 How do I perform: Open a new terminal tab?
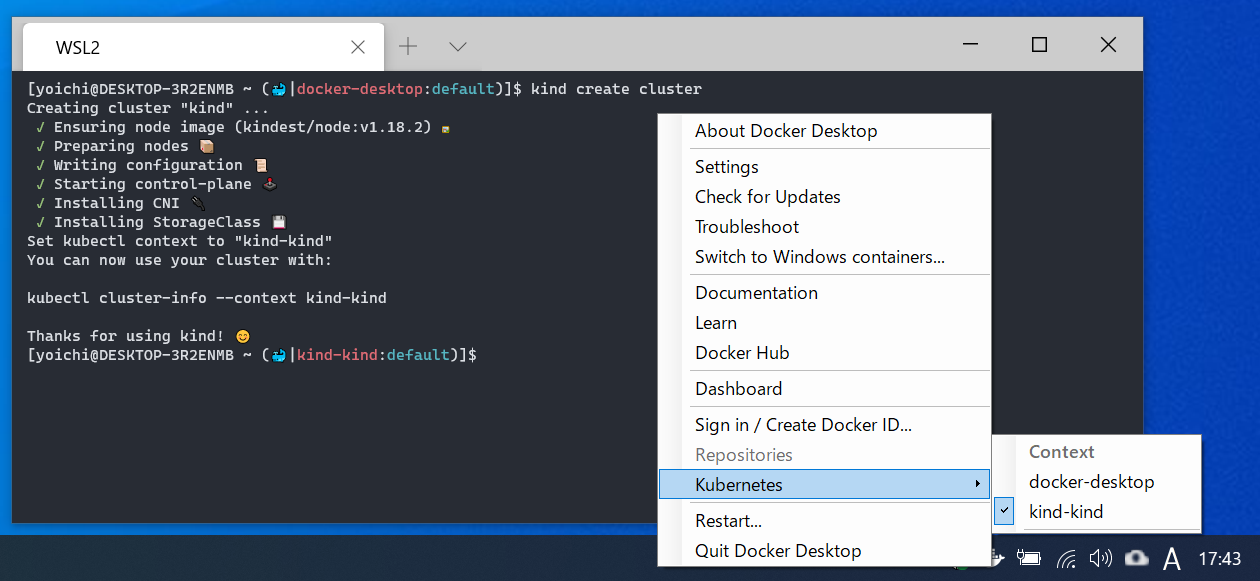[x=408, y=46]
